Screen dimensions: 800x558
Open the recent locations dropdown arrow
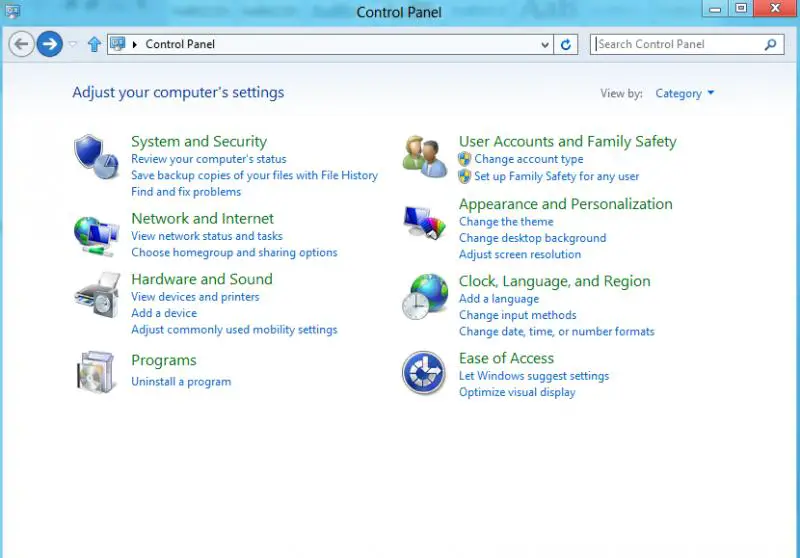pos(73,44)
